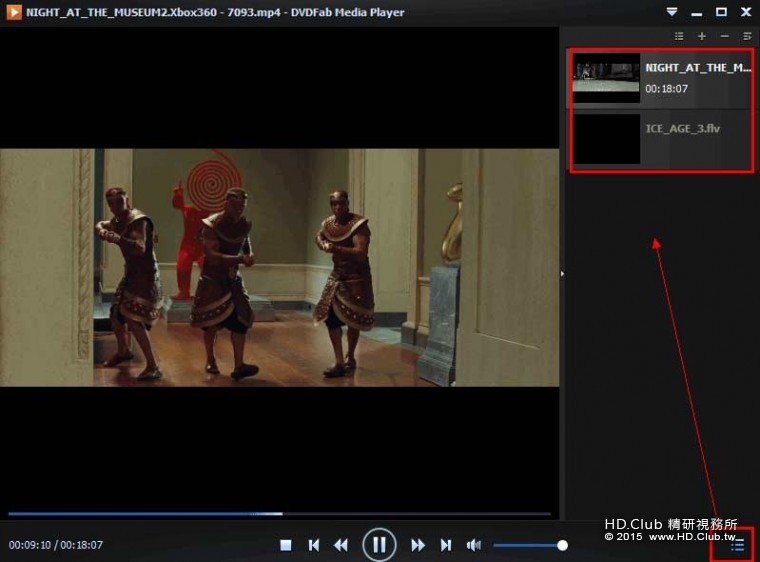Image resolution: width=760 pixels, height=562 pixels.
Task: Add a file with the plus icon
Action: 701,36
